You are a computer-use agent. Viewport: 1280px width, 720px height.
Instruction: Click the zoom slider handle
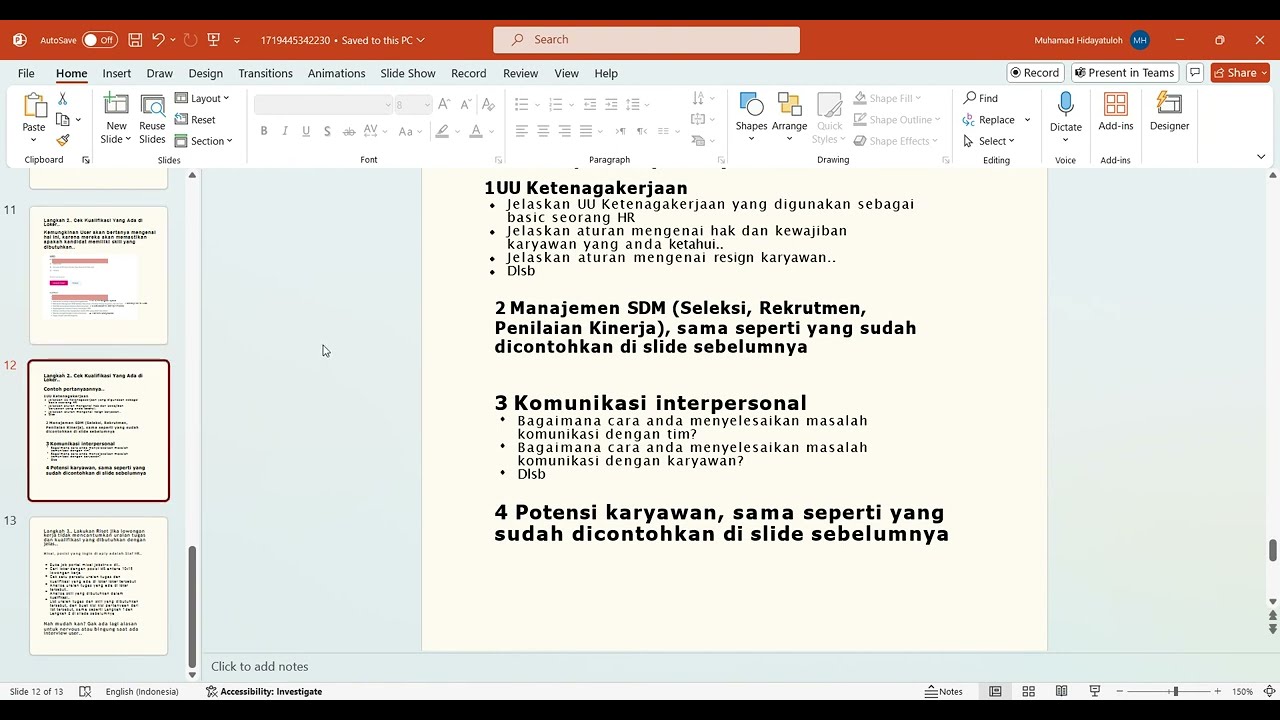(1175, 691)
